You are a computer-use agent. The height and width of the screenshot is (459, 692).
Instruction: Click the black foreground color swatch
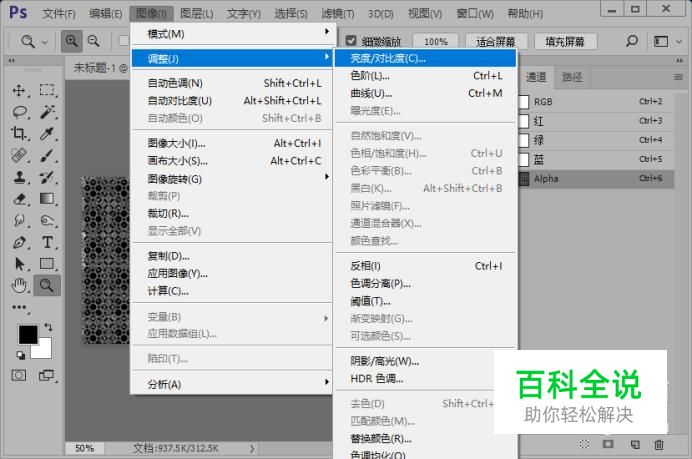click(27, 335)
